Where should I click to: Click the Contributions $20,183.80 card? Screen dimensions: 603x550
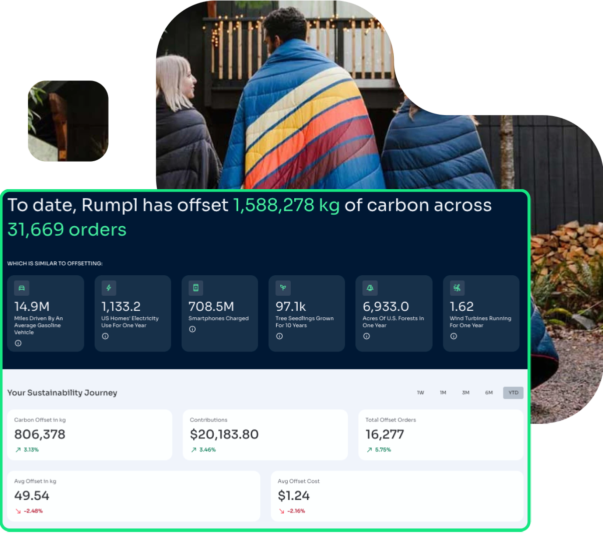[265, 435]
